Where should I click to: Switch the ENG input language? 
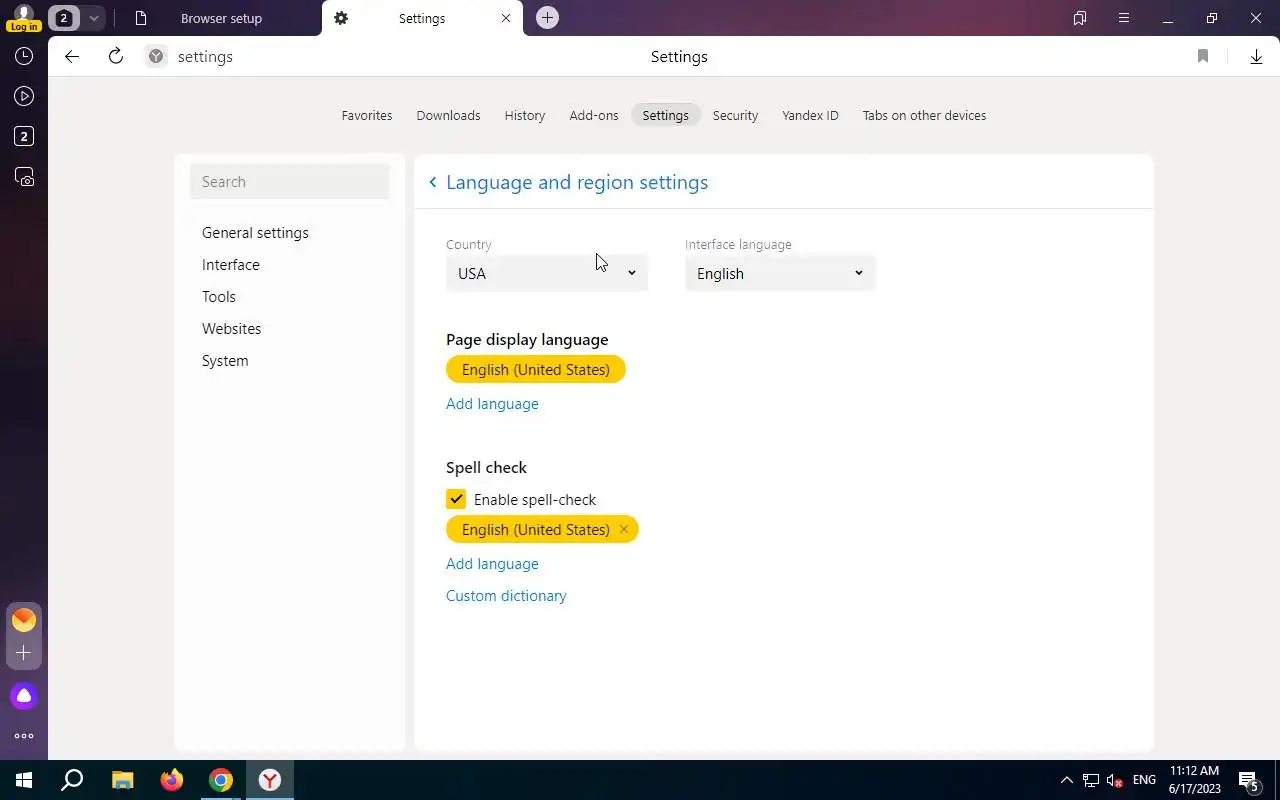pos(1144,780)
